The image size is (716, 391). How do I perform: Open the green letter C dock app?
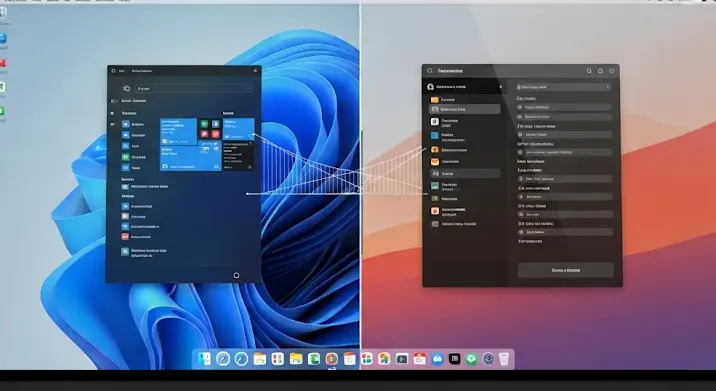[x=313, y=359]
